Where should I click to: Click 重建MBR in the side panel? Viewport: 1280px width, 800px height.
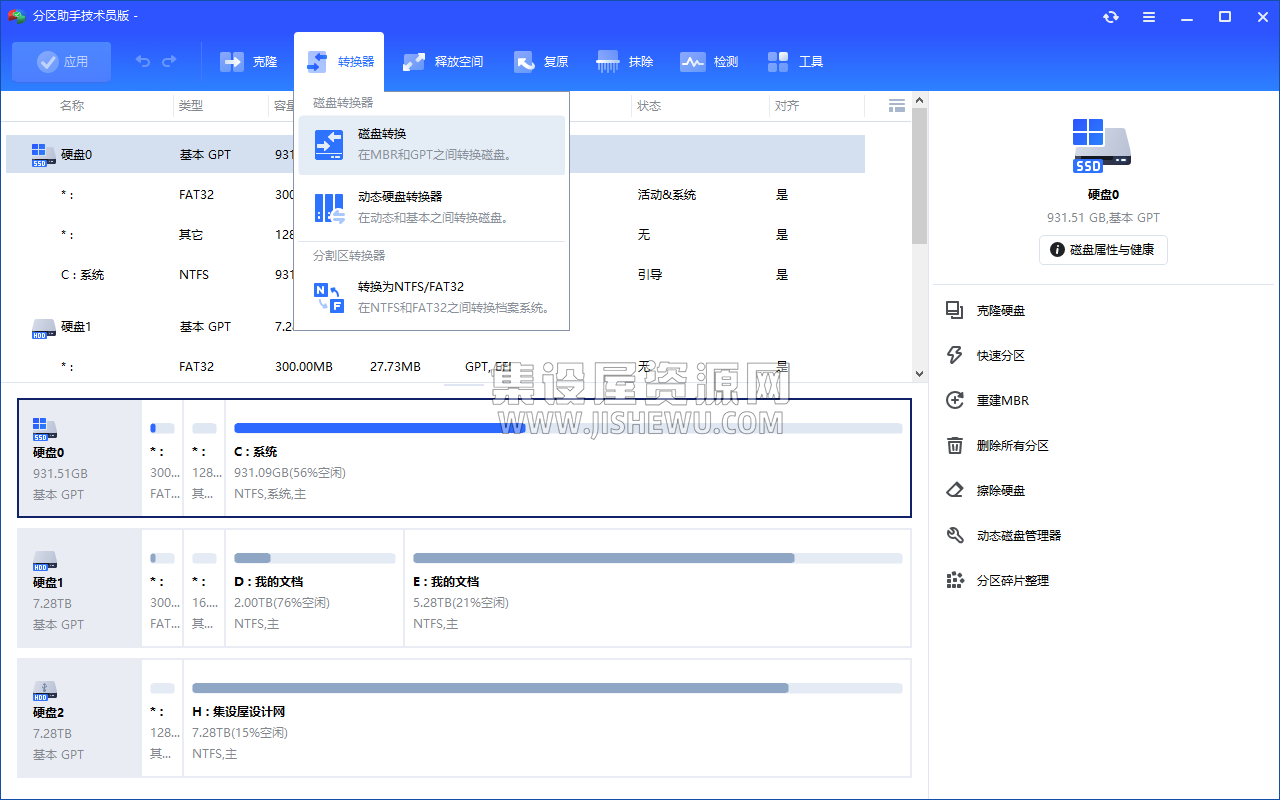[x=1002, y=401]
